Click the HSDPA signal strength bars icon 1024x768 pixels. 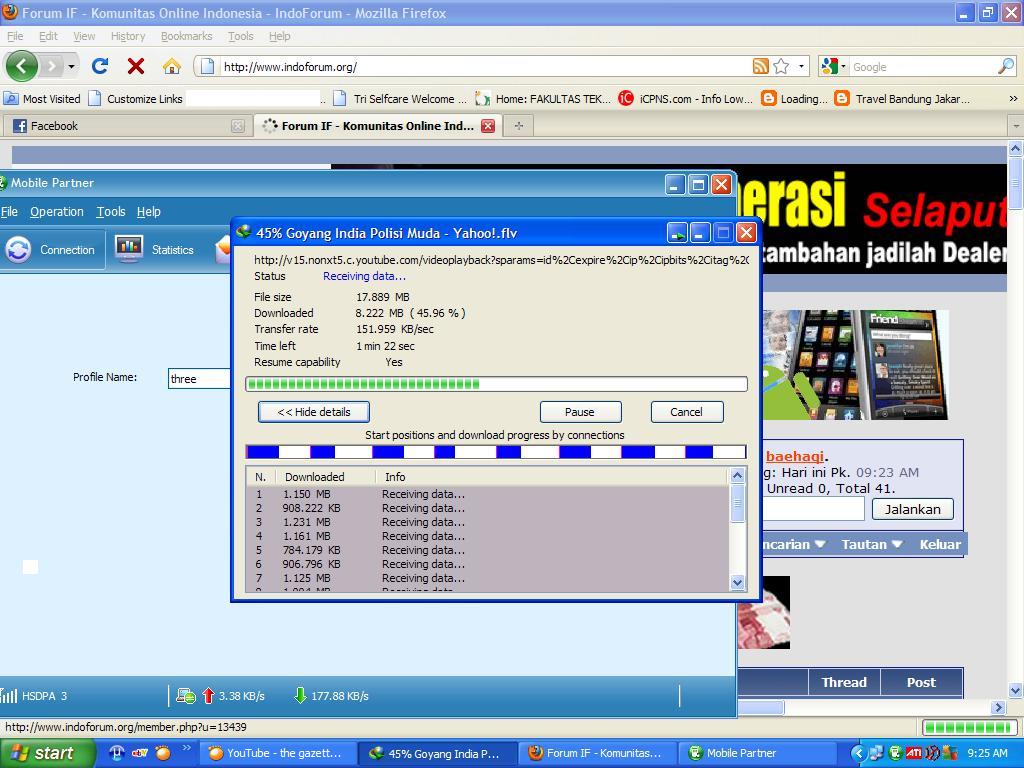(8, 696)
